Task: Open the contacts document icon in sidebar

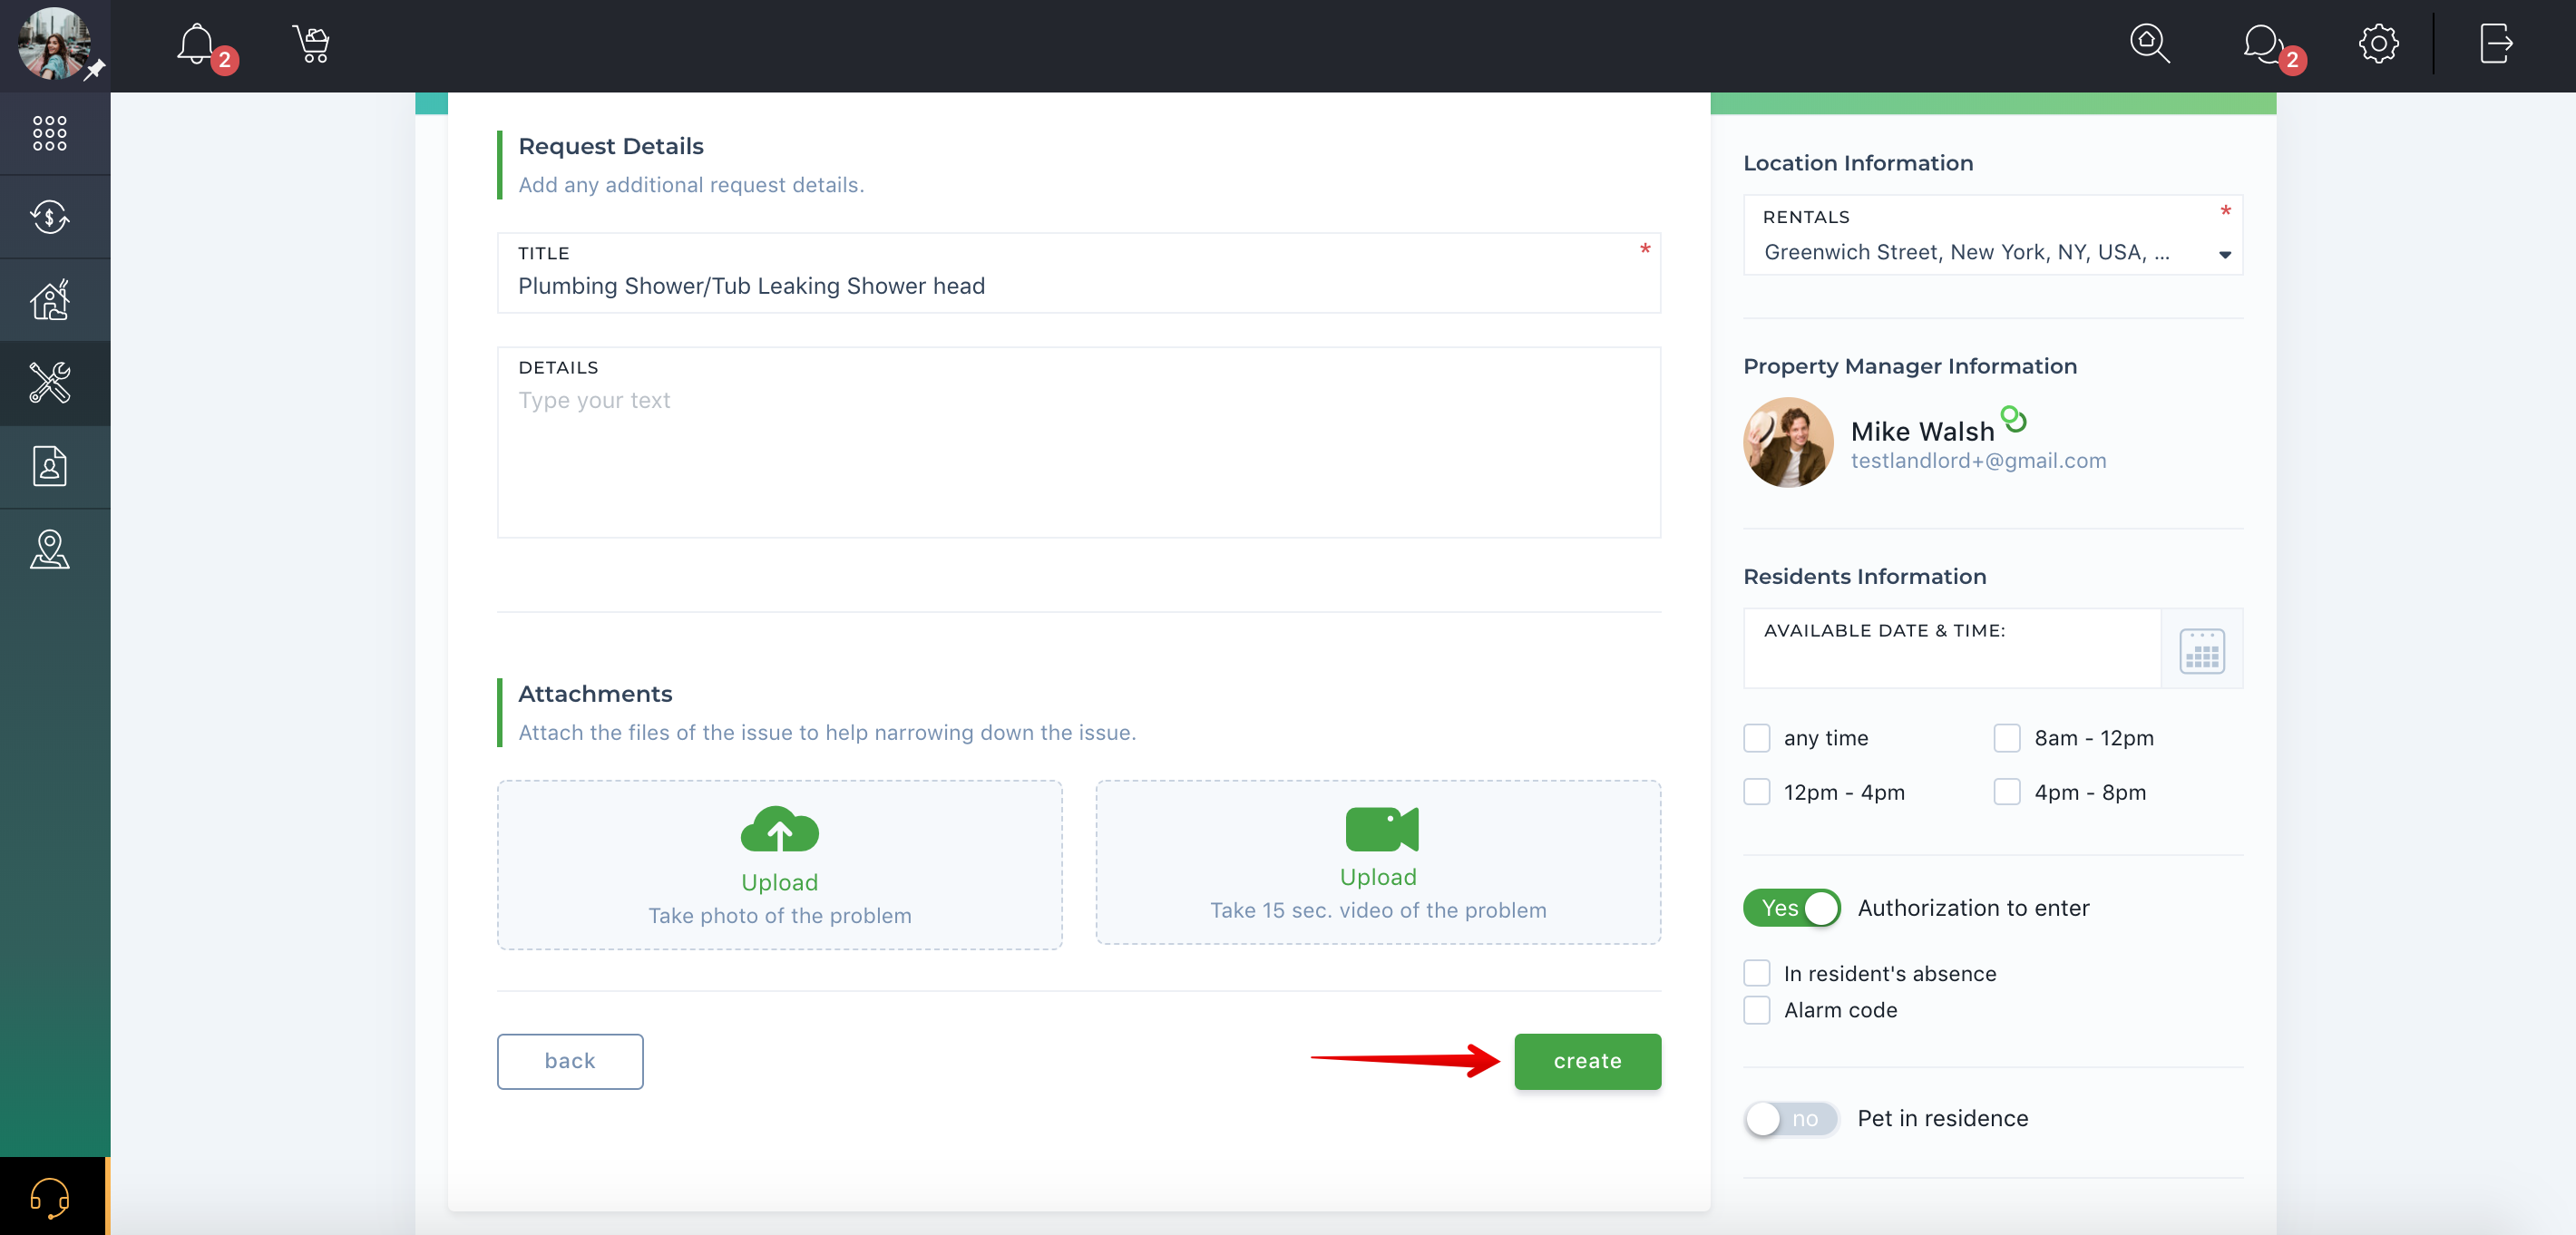Action: (50, 466)
